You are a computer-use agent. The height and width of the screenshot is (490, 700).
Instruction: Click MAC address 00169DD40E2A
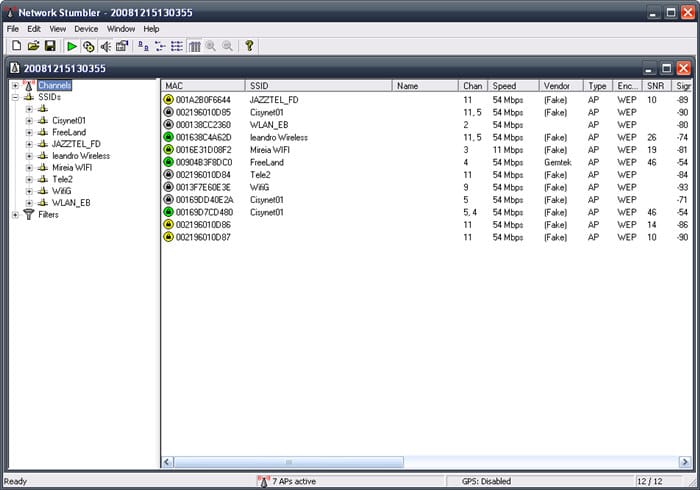[204, 199]
